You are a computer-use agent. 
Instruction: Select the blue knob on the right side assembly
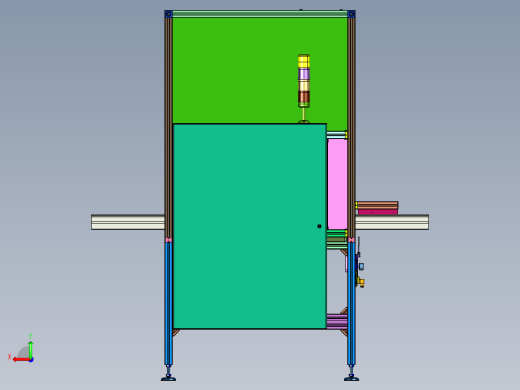(361, 266)
